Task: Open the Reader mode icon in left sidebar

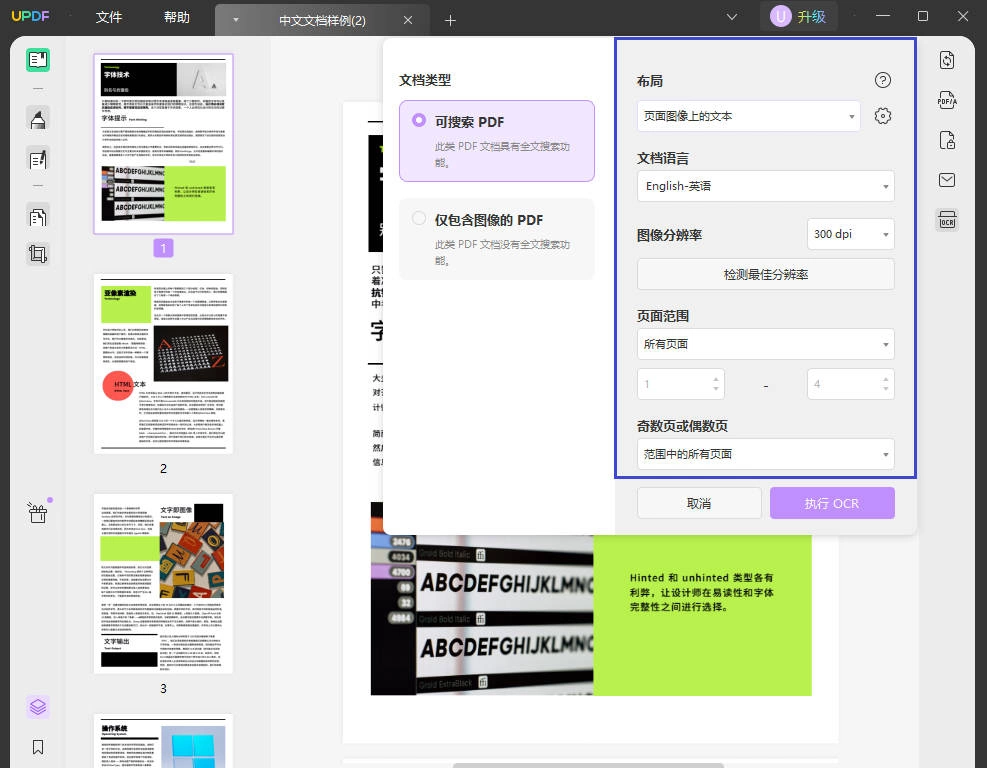Action: (38, 60)
